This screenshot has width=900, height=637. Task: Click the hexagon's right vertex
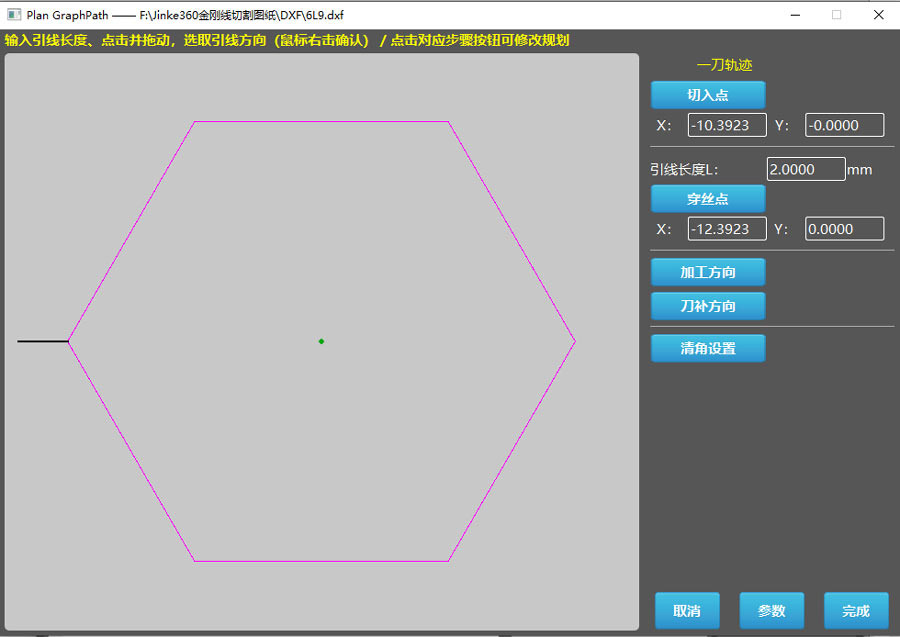(575, 341)
